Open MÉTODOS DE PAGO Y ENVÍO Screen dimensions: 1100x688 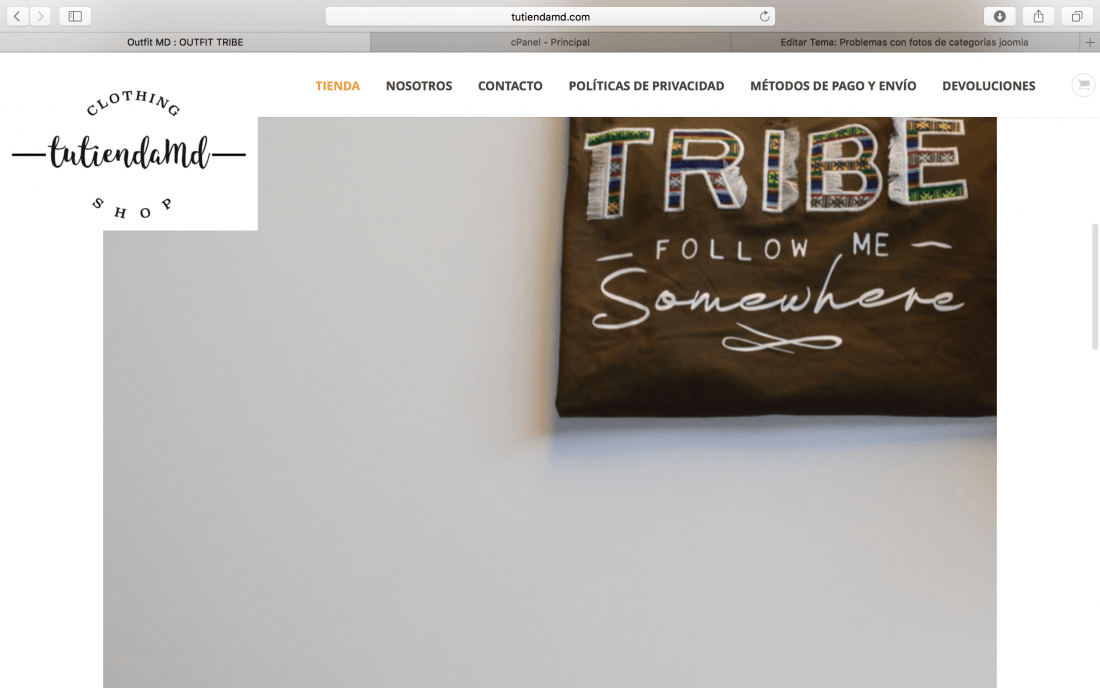833,86
